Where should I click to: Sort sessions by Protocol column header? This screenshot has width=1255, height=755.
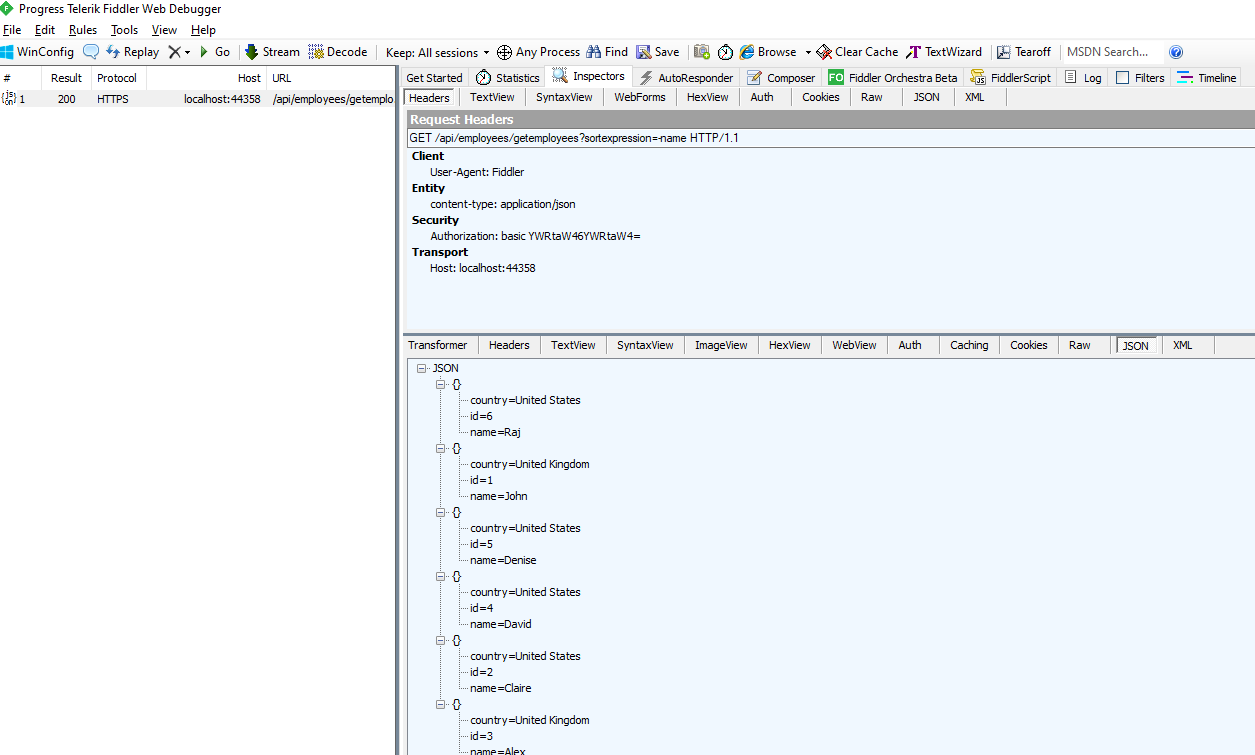[118, 78]
